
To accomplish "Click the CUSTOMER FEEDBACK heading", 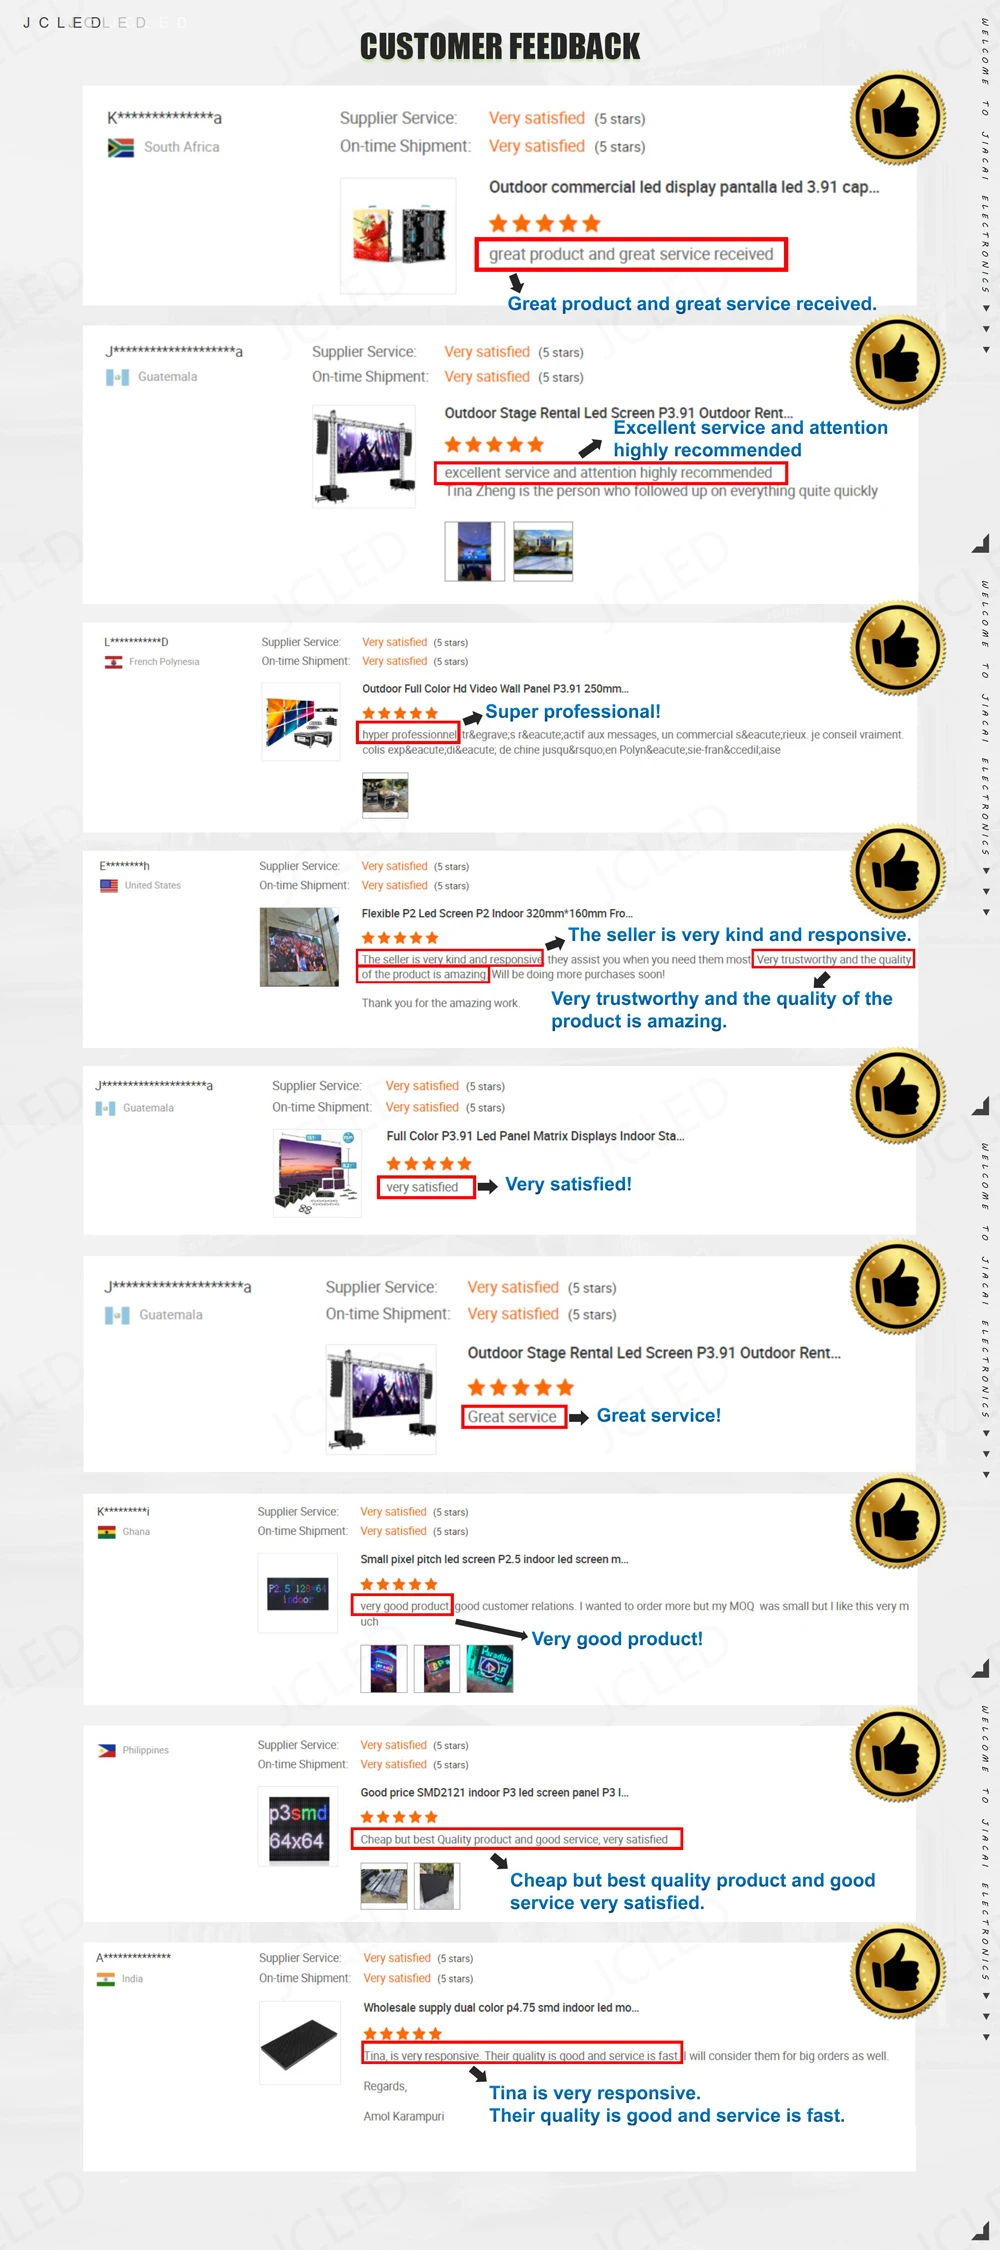I will [x=500, y=46].
